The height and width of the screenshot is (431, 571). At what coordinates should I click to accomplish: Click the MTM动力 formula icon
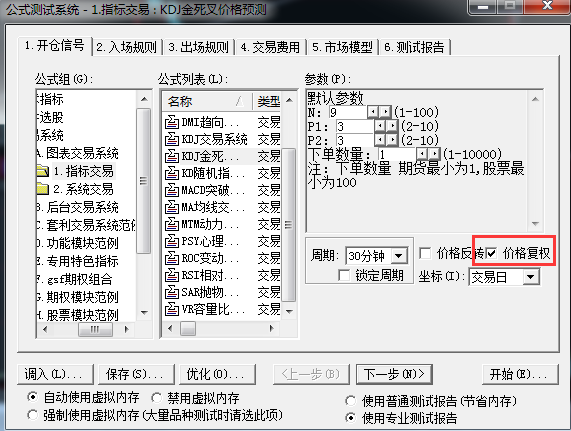pyautogui.click(x=172, y=224)
